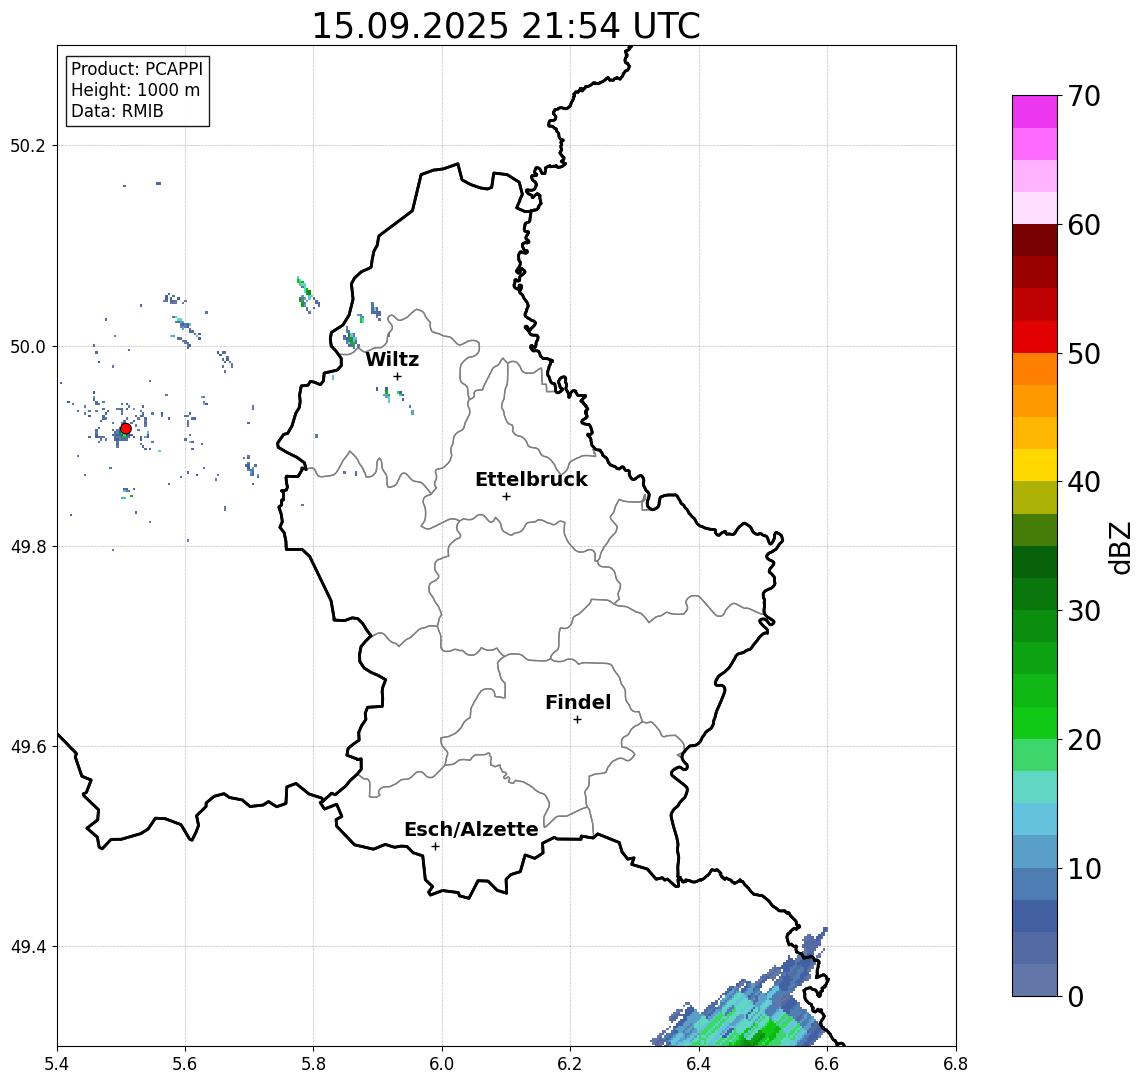Click the colorbar tick label 50
The height and width of the screenshot is (1084, 1145).
coord(1084,354)
